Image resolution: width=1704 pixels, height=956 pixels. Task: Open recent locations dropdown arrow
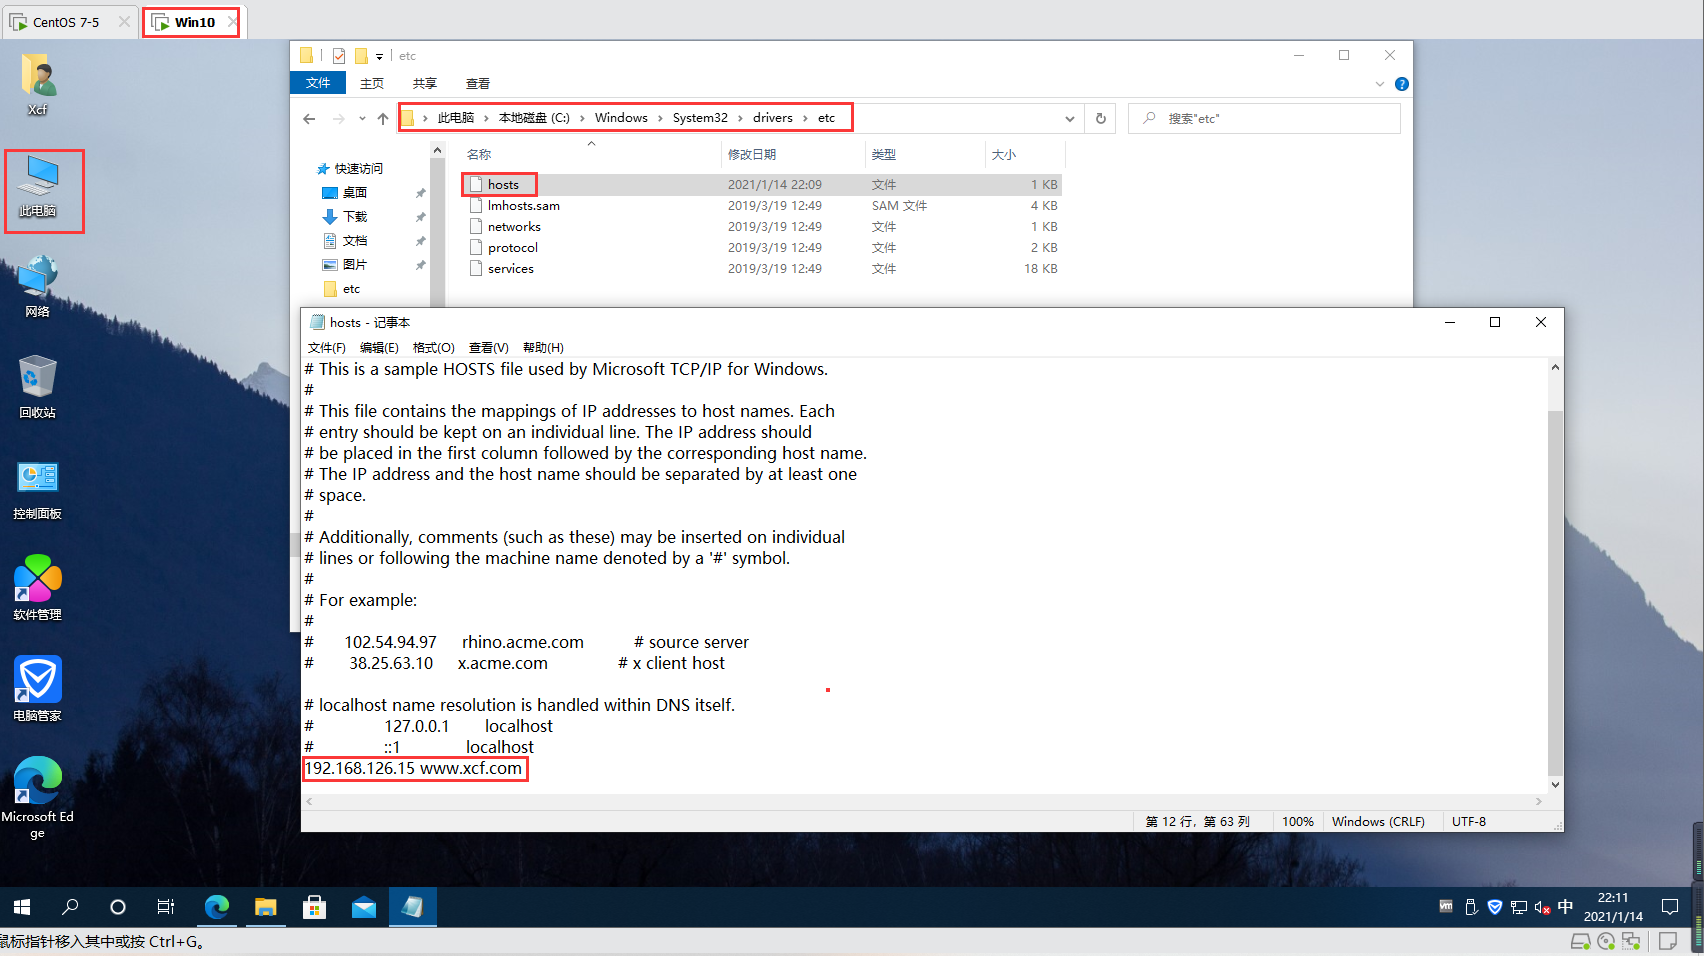[x=362, y=119]
